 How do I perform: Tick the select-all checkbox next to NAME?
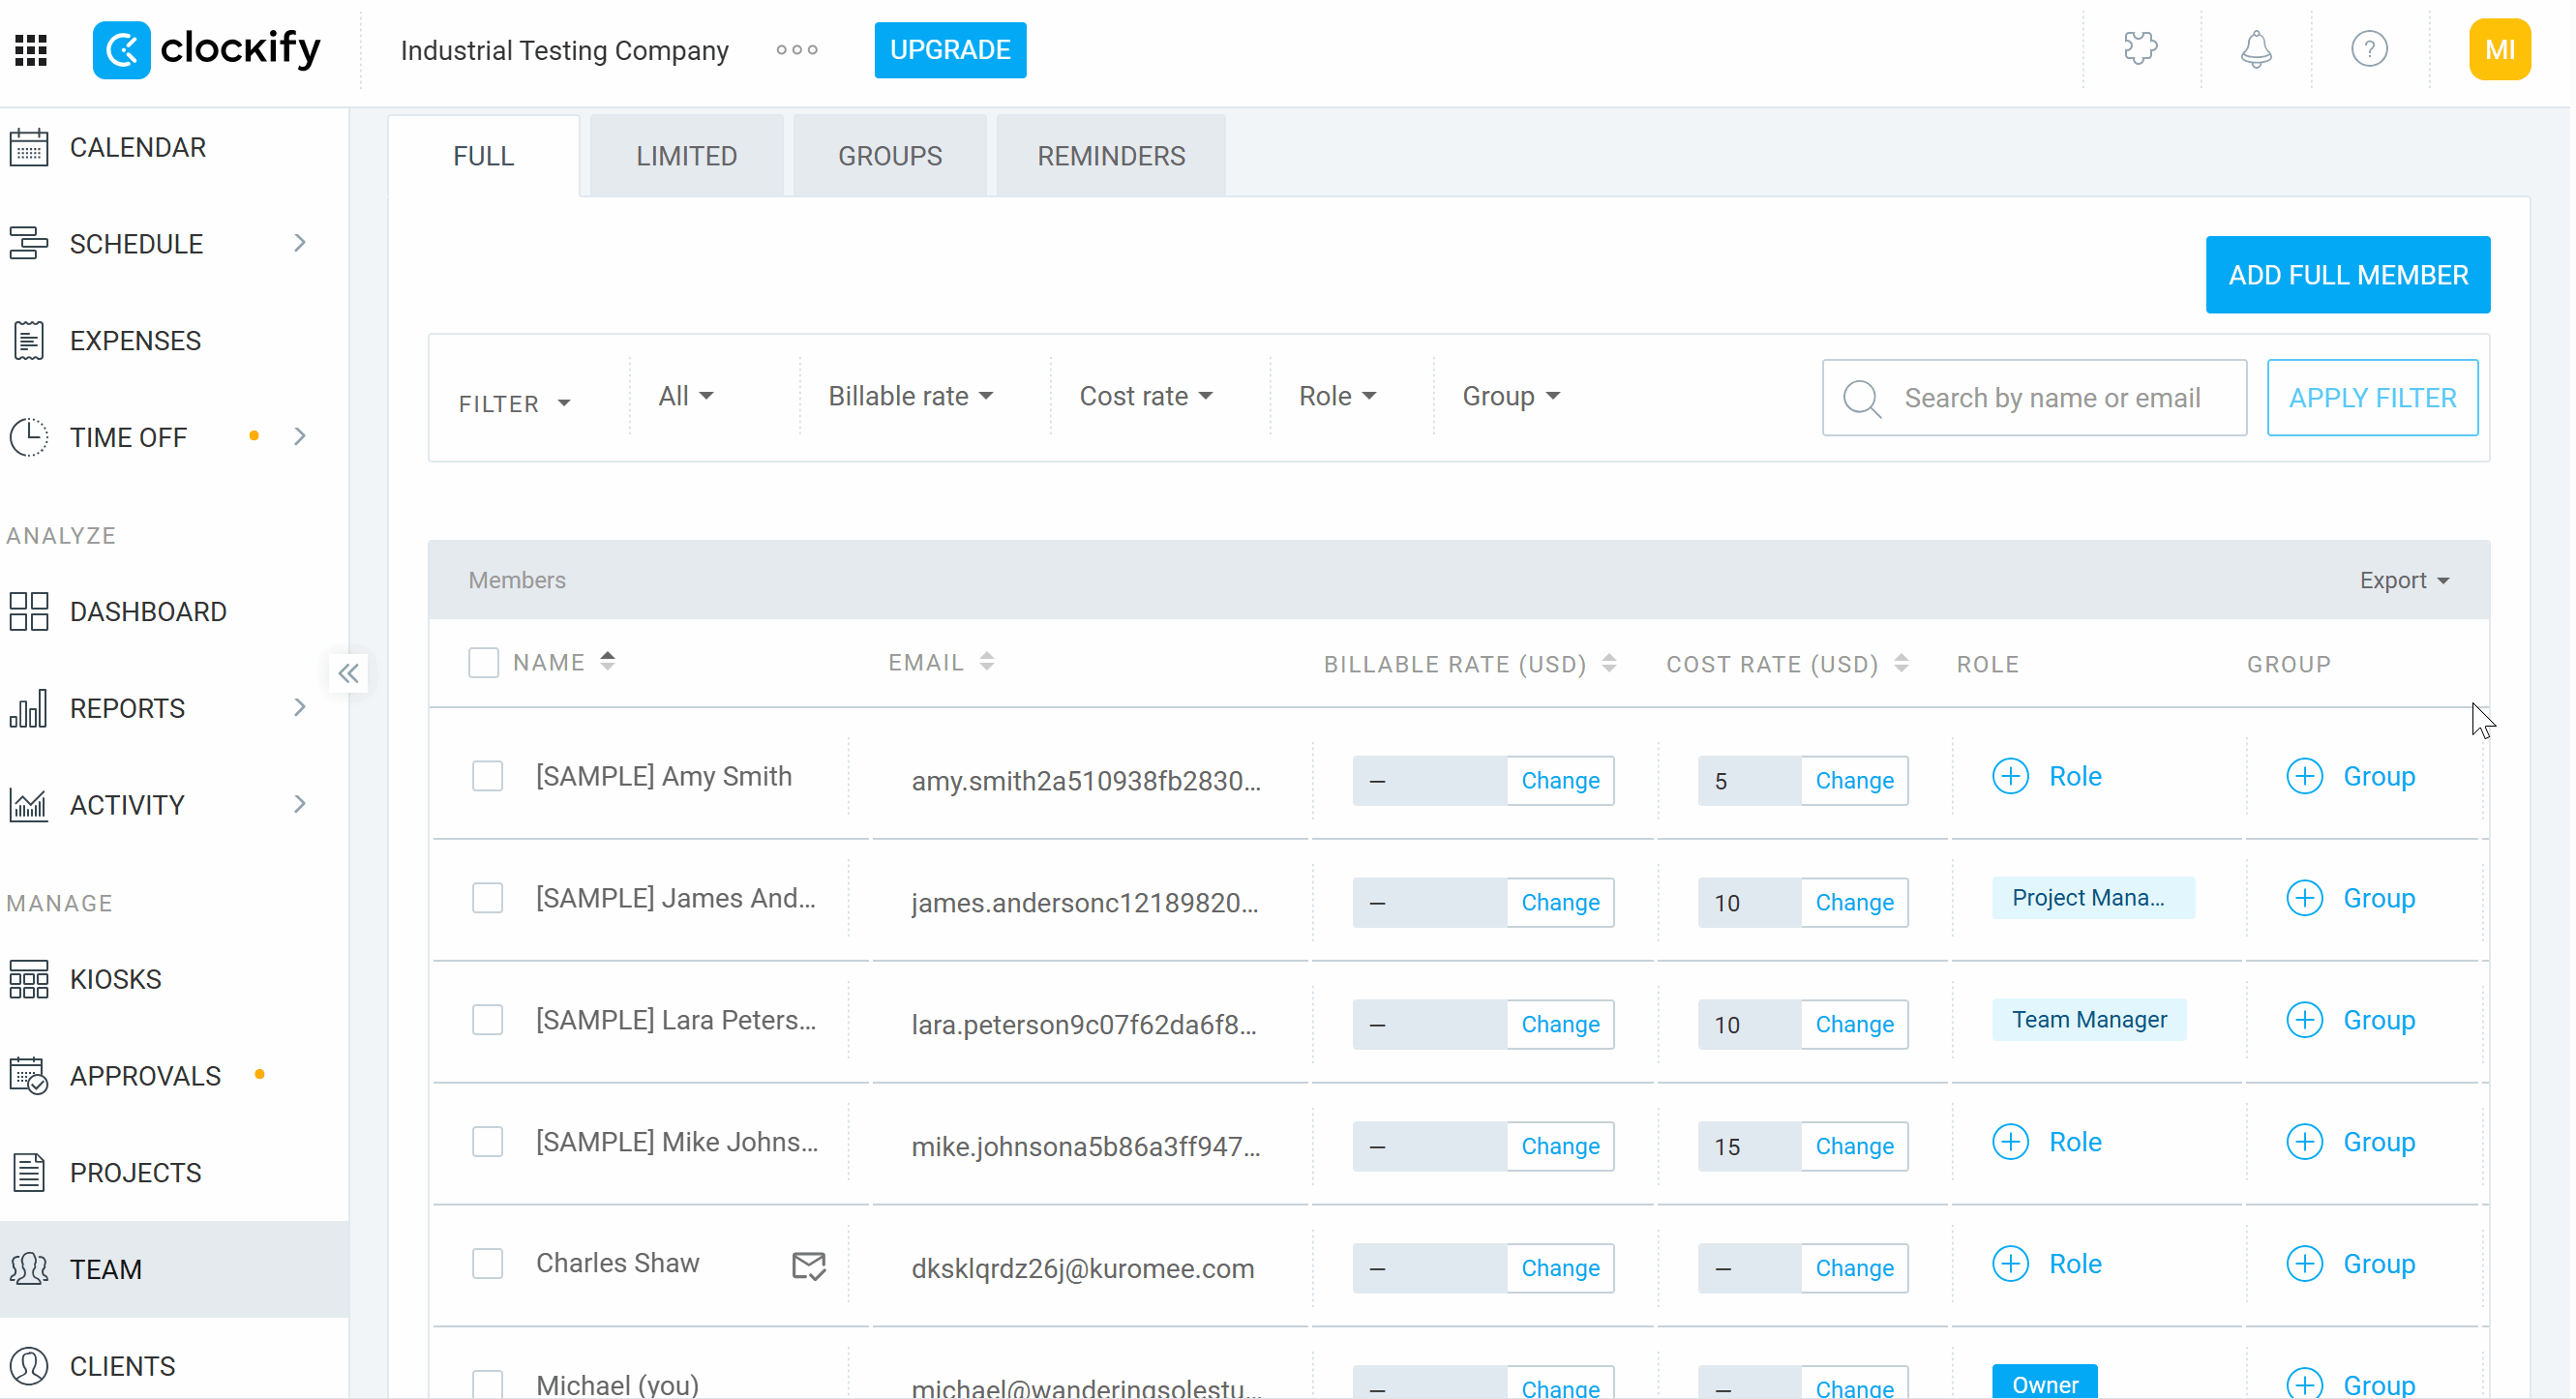(484, 663)
